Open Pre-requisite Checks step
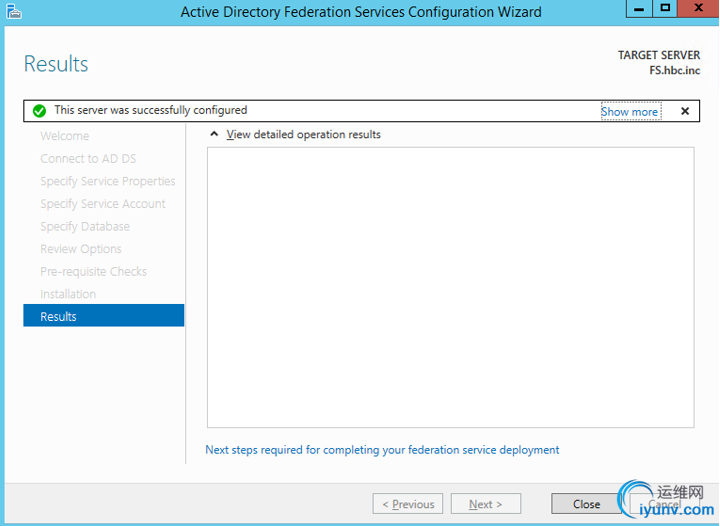720x526 pixels. pyautogui.click(x=93, y=271)
